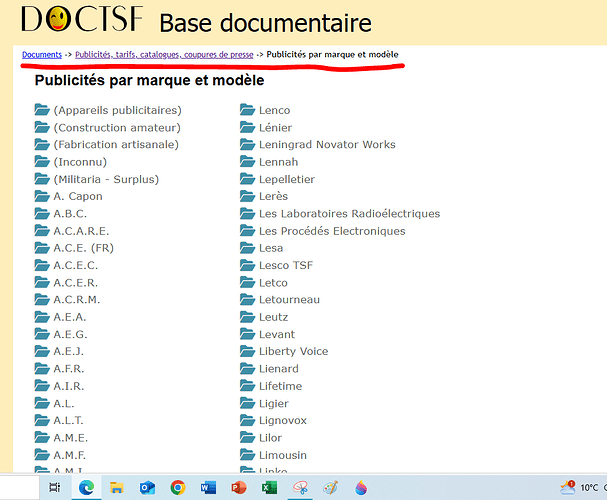This screenshot has width=607, height=500.
Task: Click the Task View taskbar button
Action: pos(55,487)
